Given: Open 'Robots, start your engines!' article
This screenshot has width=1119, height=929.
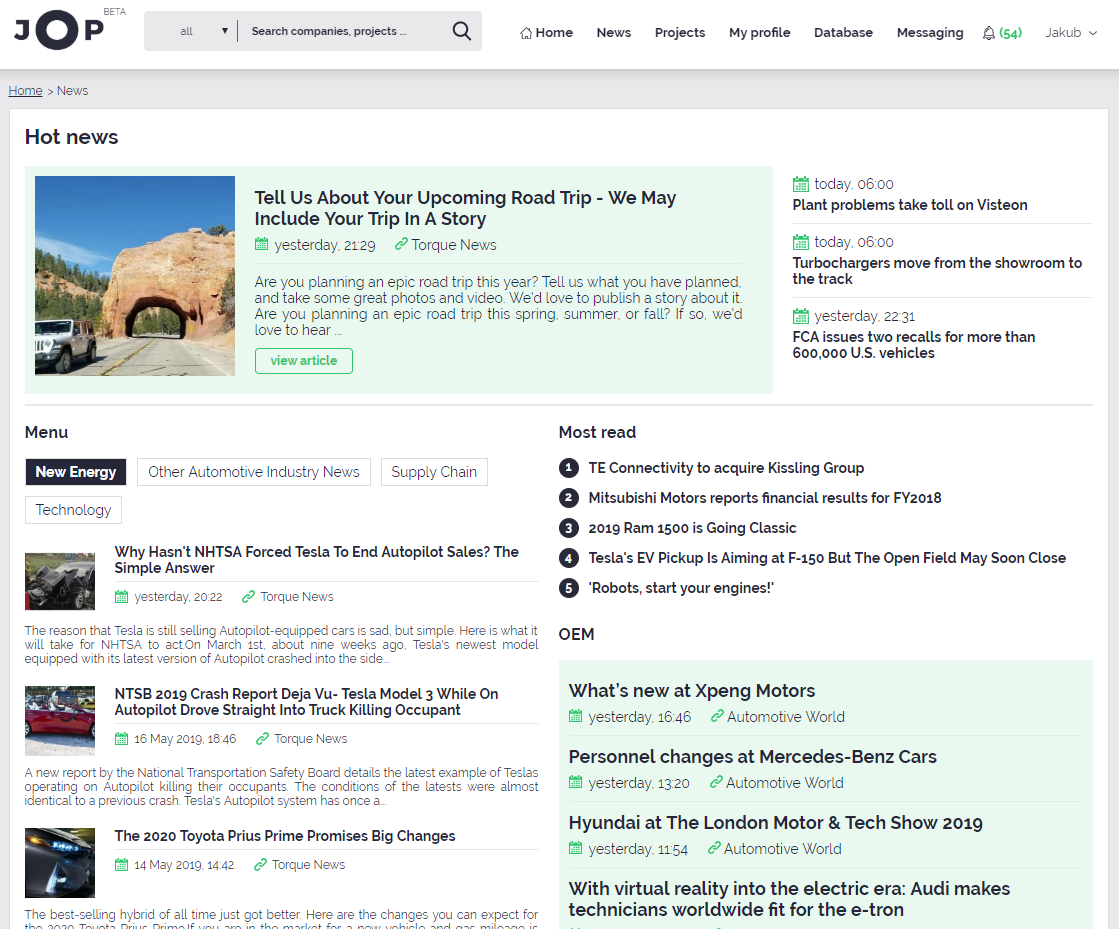Looking at the screenshot, I should point(681,588).
